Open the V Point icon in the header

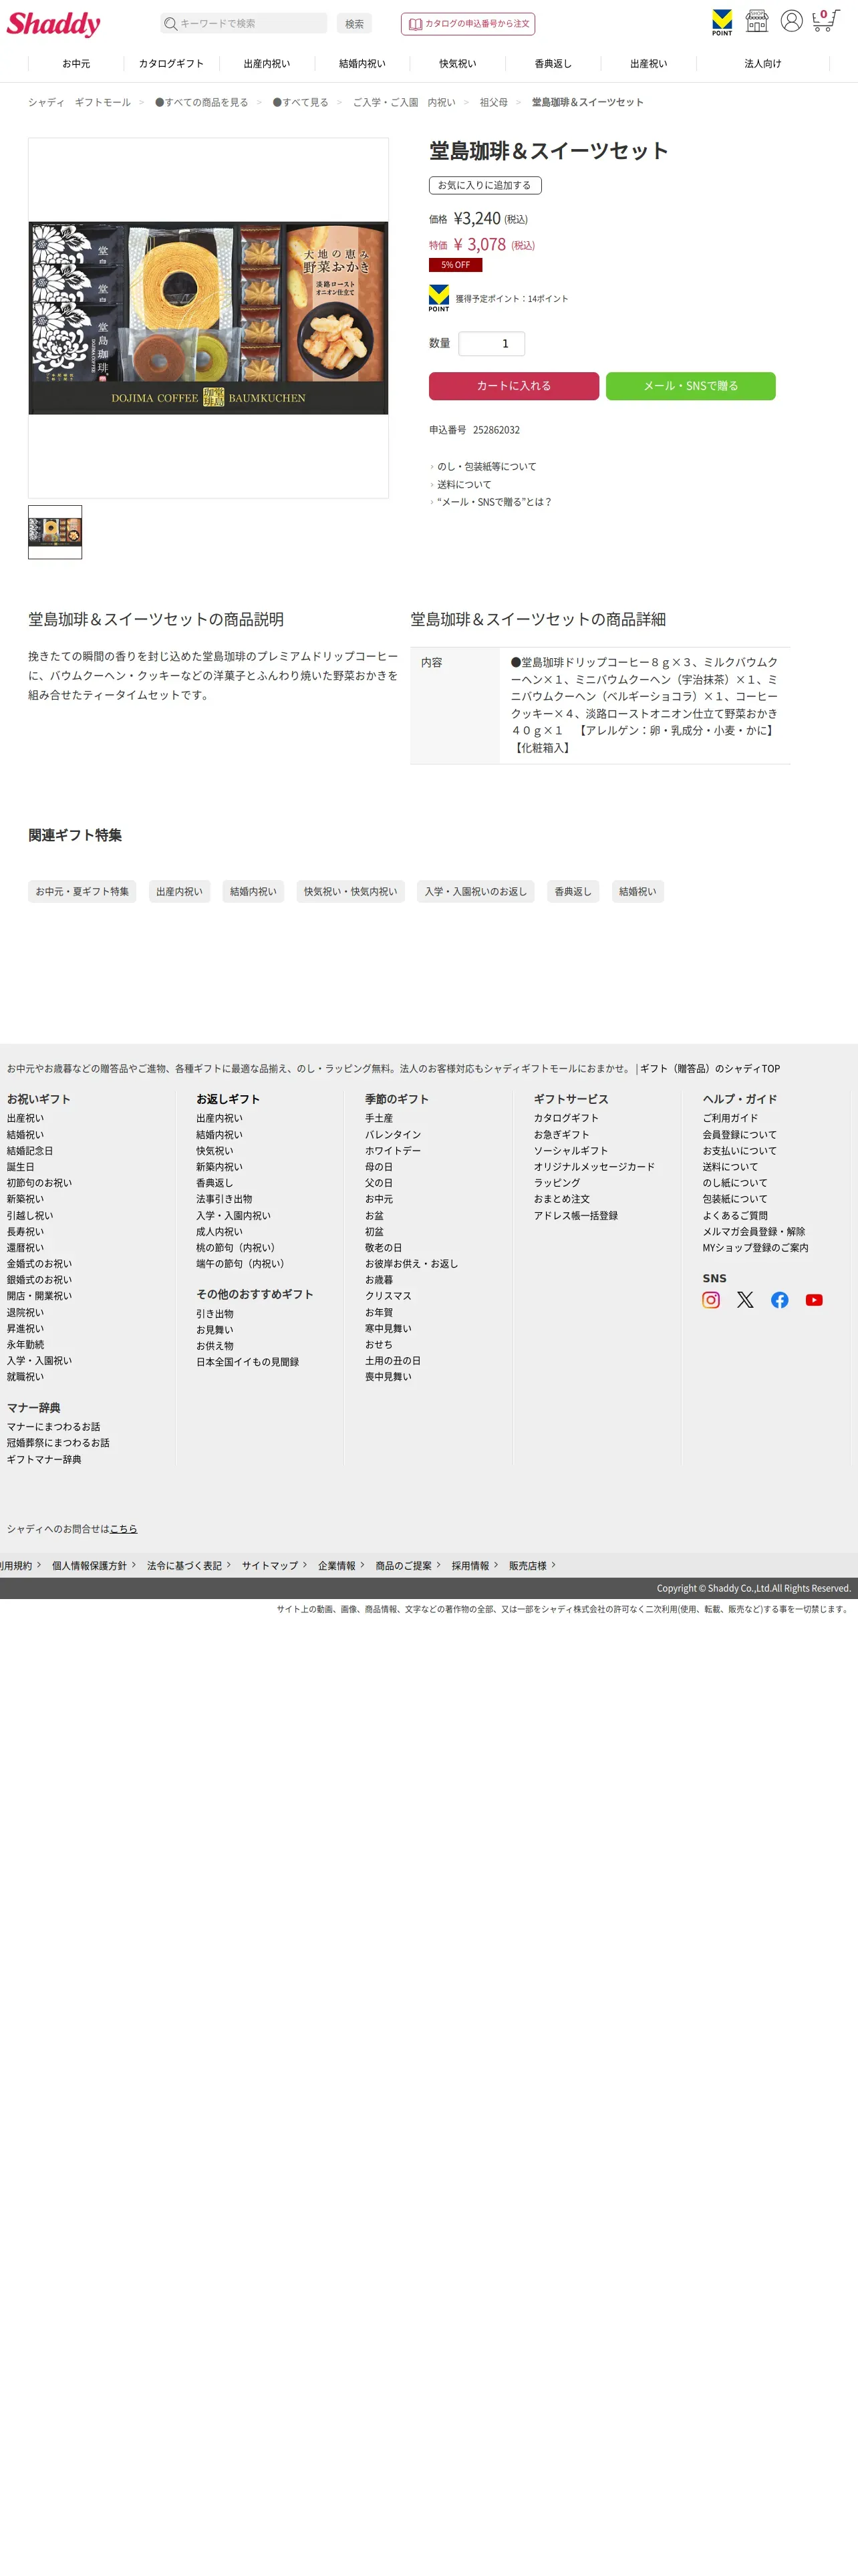[722, 22]
